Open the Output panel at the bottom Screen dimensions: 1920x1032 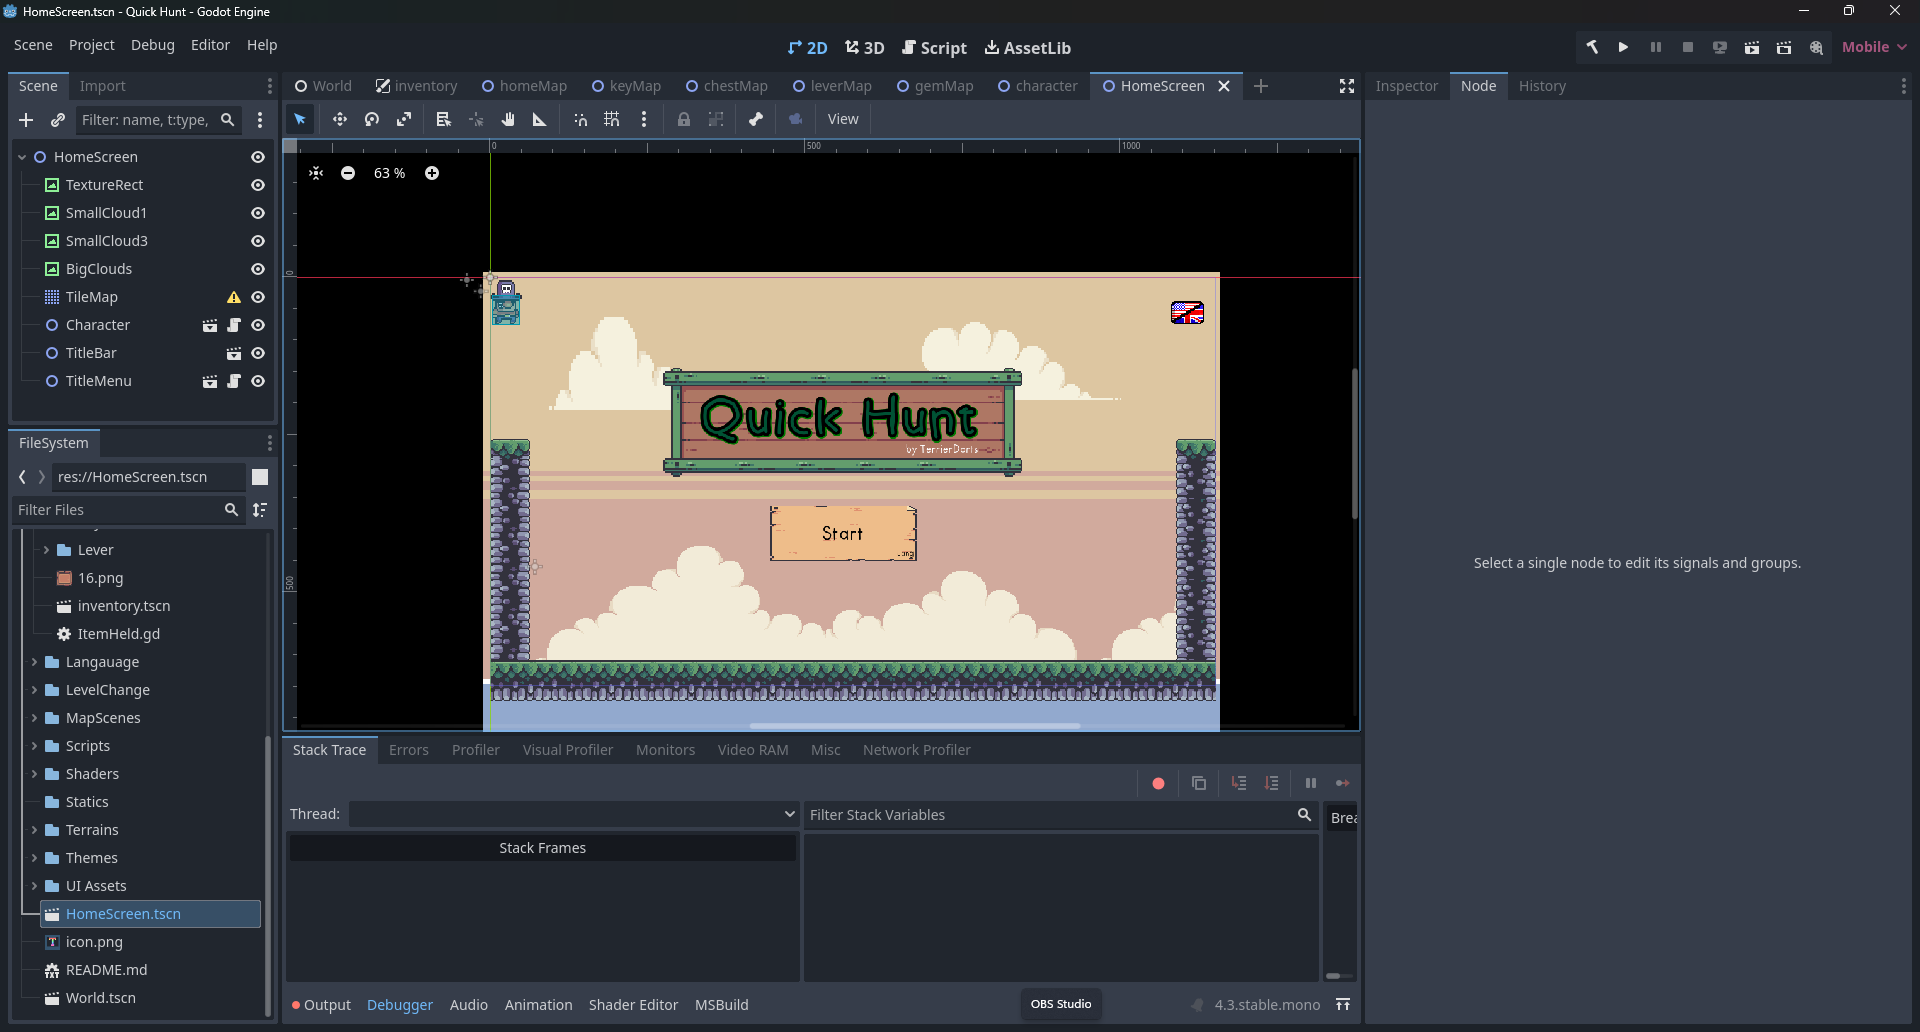[x=322, y=1005]
